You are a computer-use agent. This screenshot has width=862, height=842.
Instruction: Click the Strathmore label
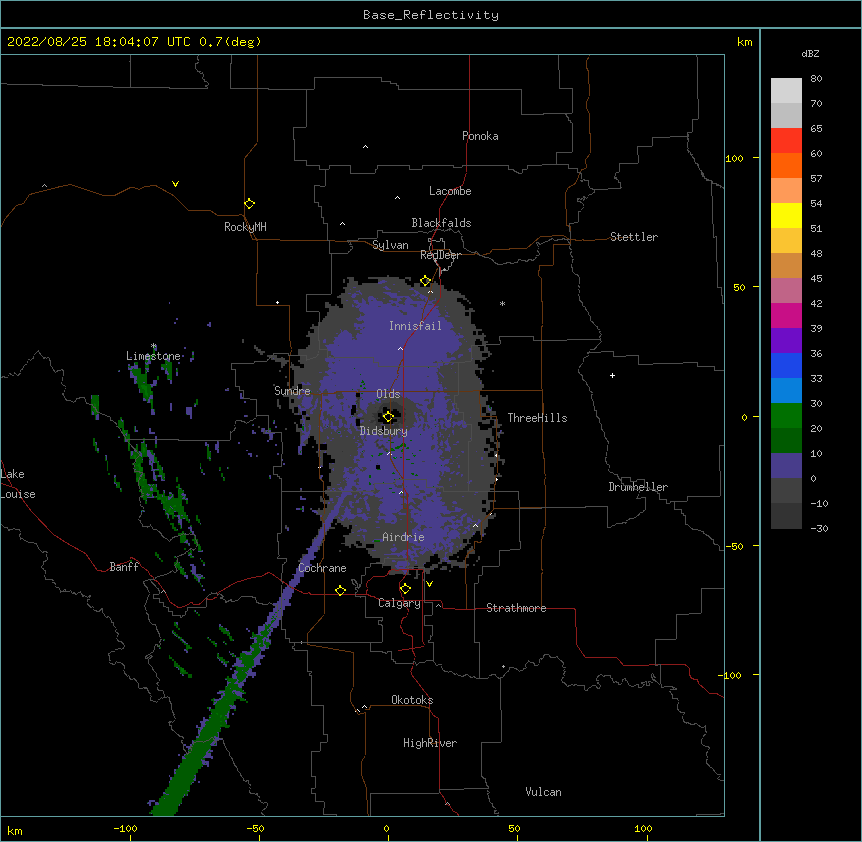point(516,608)
